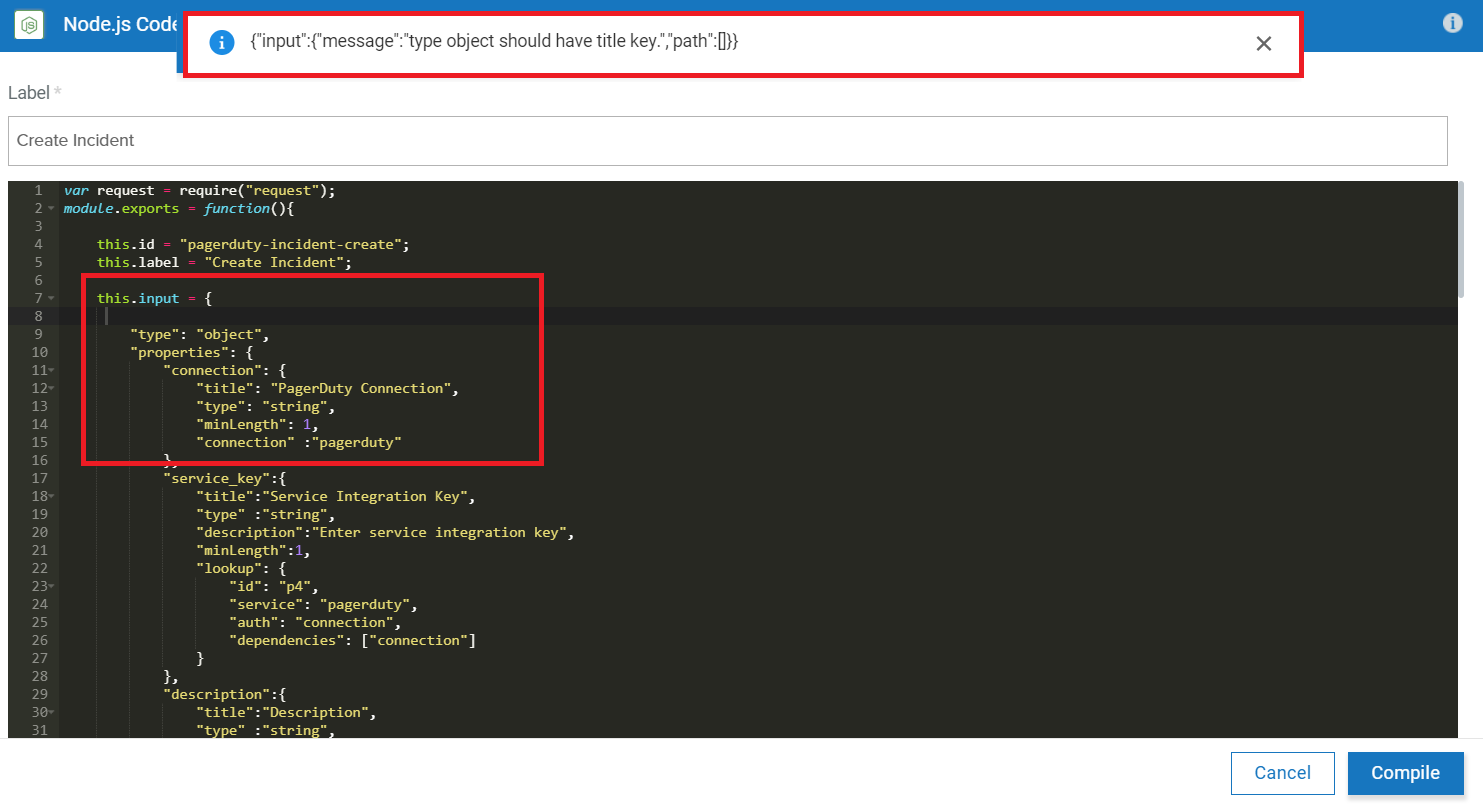Click "auth" key on line 25

pos(254,622)
